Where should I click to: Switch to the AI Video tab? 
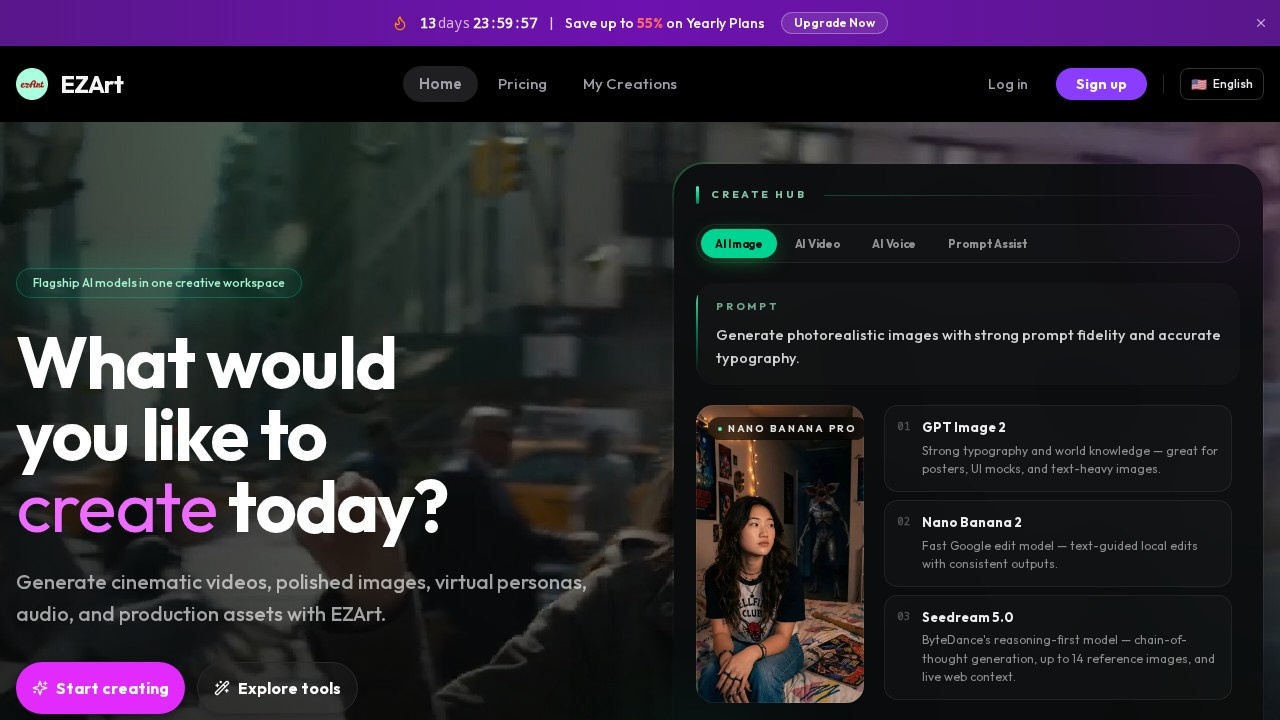point(817,244)
